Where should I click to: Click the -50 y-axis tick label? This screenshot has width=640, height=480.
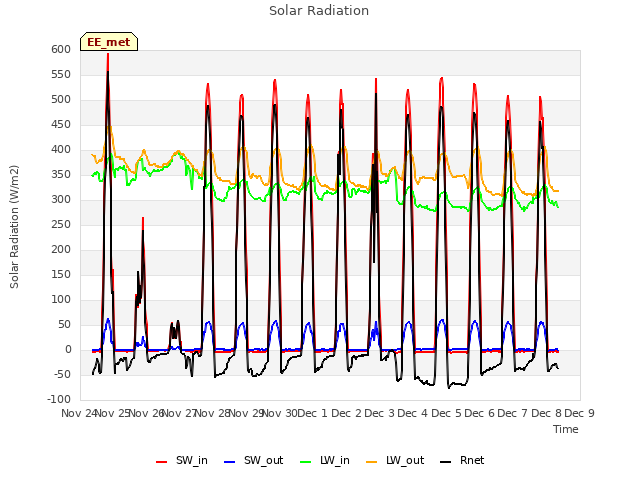point(63,374)
